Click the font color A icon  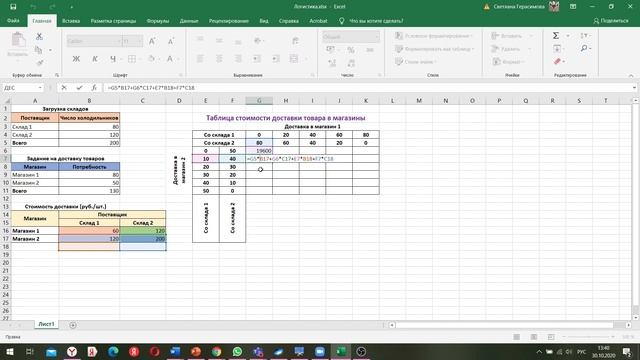coord(170,59)
